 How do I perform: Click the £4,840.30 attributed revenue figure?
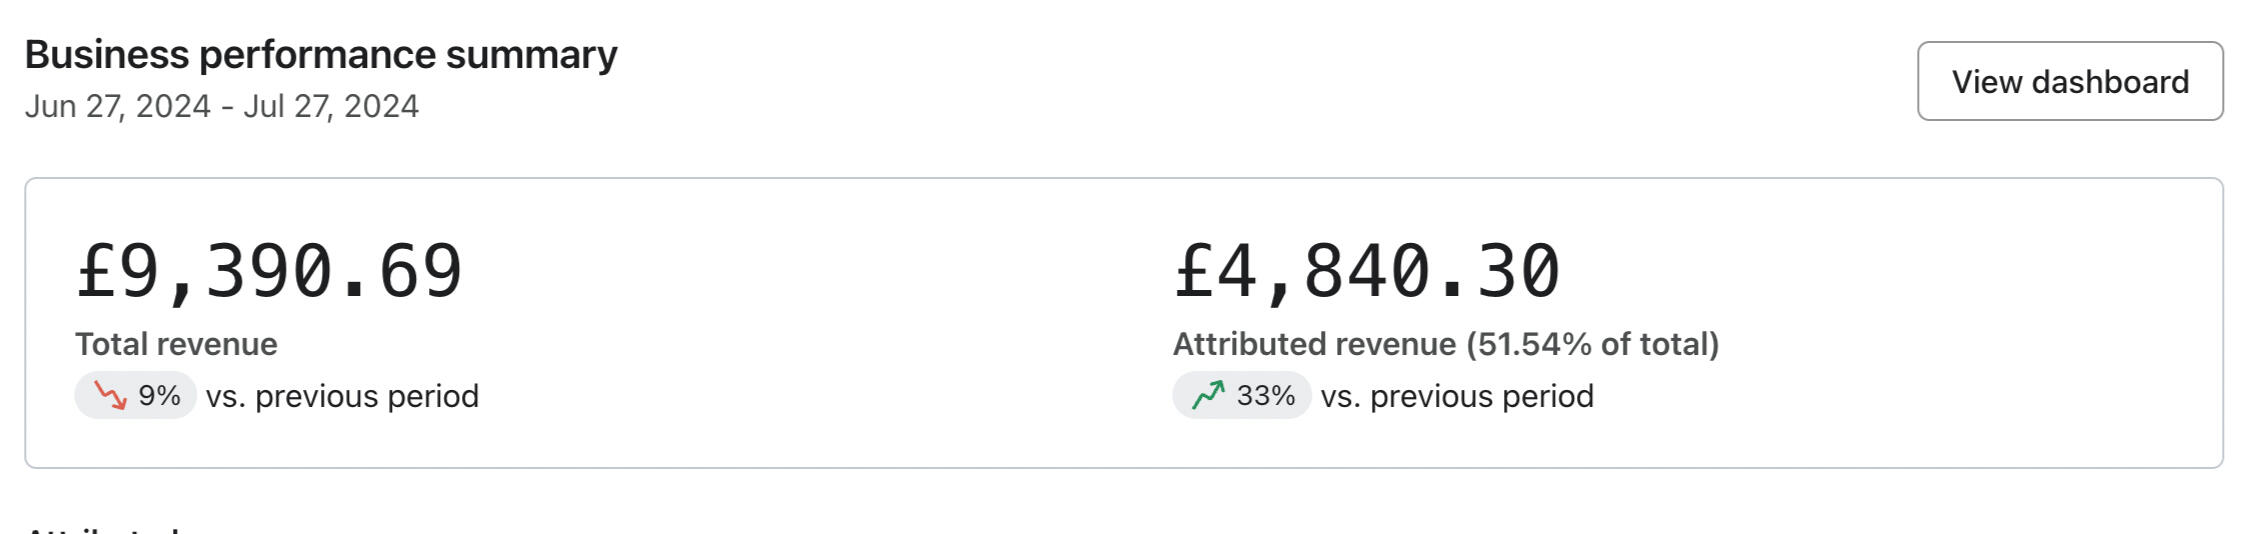point(1366,272)
